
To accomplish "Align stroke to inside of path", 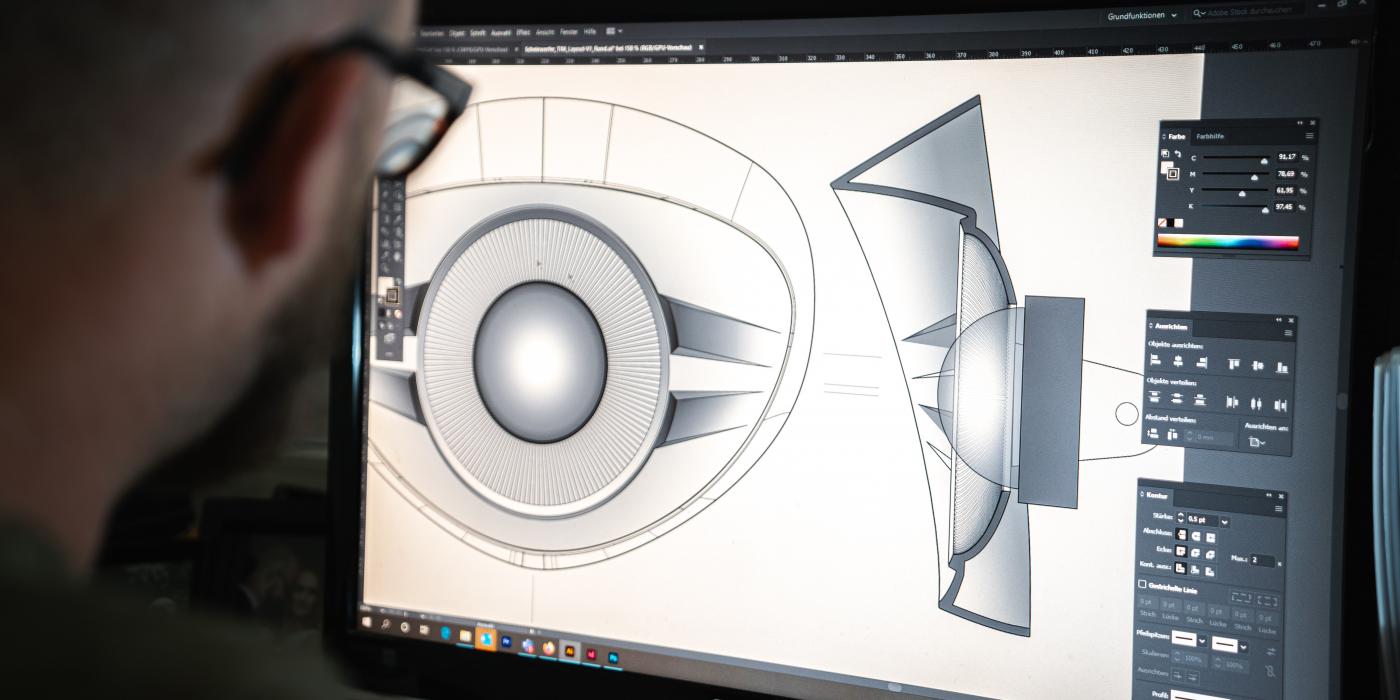I will pyautogui.click(x=1196, y=570).
